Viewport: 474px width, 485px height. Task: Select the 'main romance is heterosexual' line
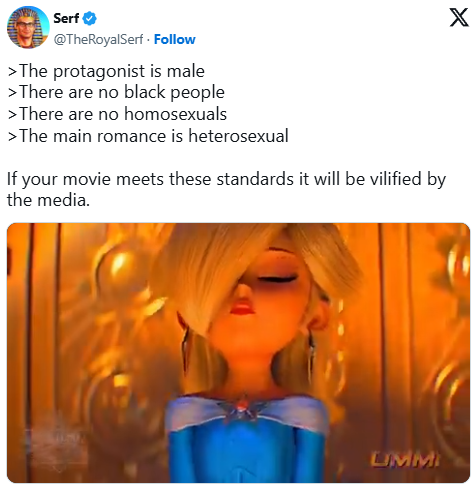click(148, 136)
